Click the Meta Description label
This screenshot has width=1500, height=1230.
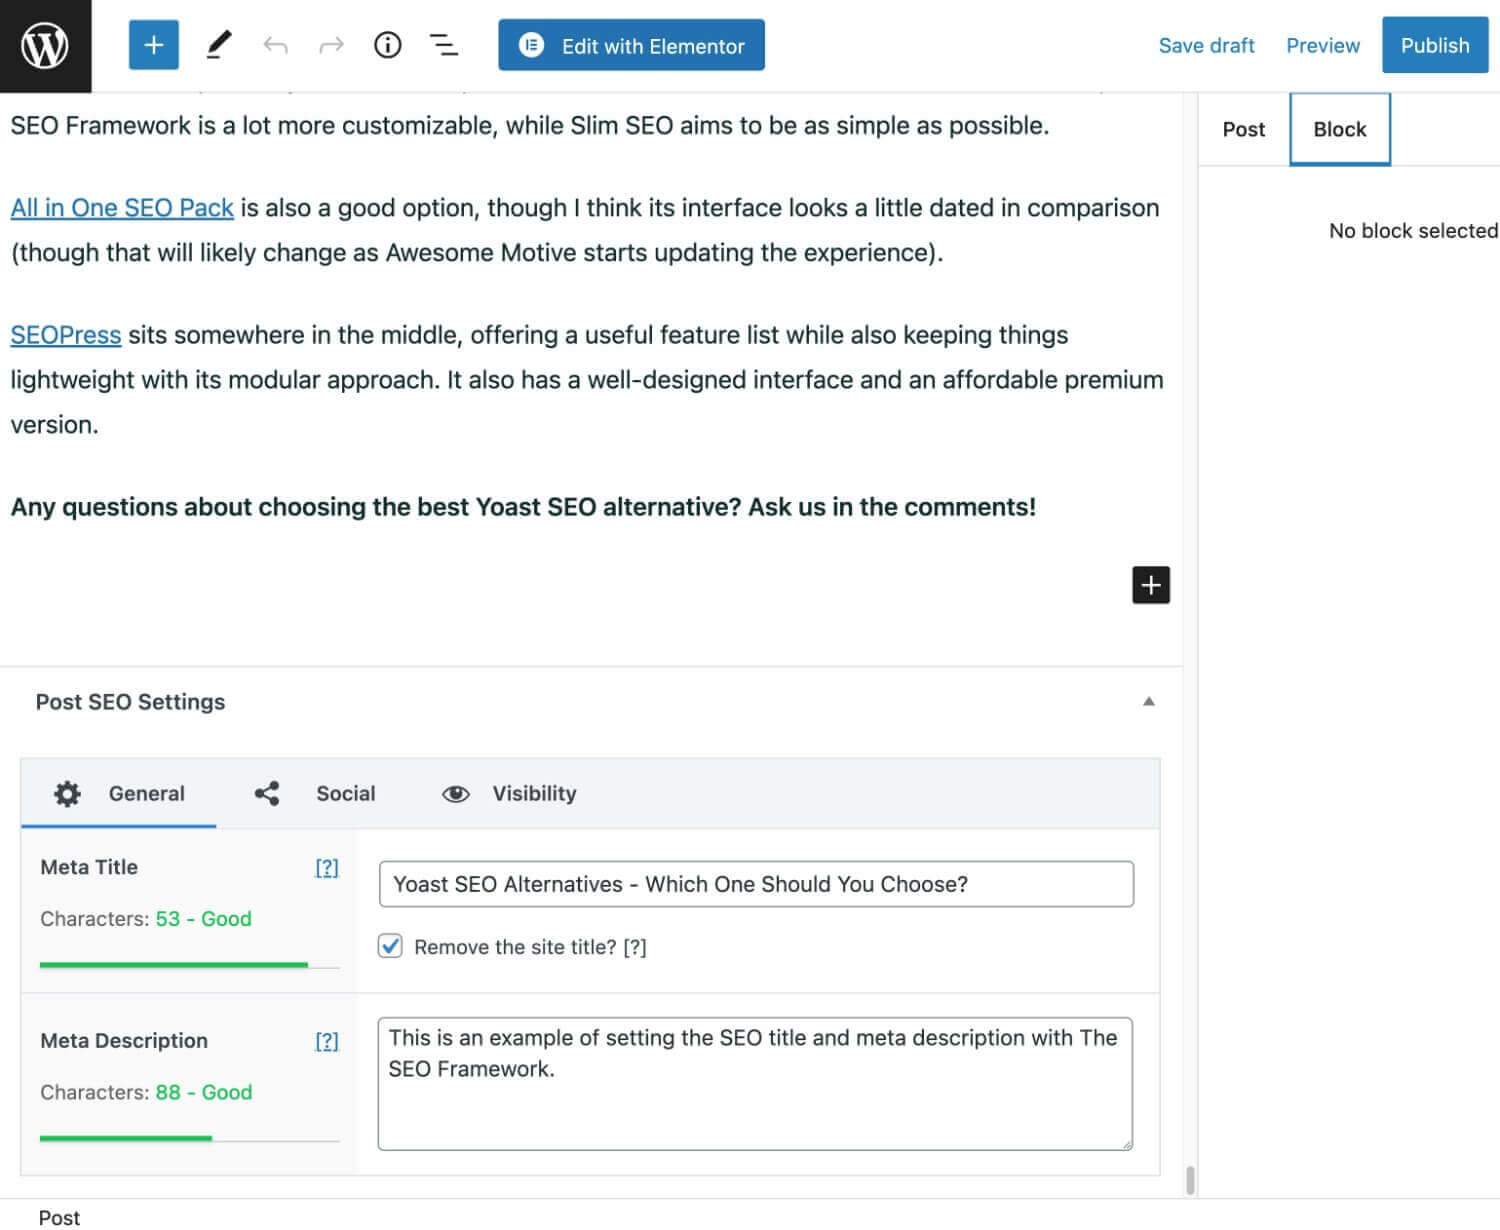tap(124, 1041)
